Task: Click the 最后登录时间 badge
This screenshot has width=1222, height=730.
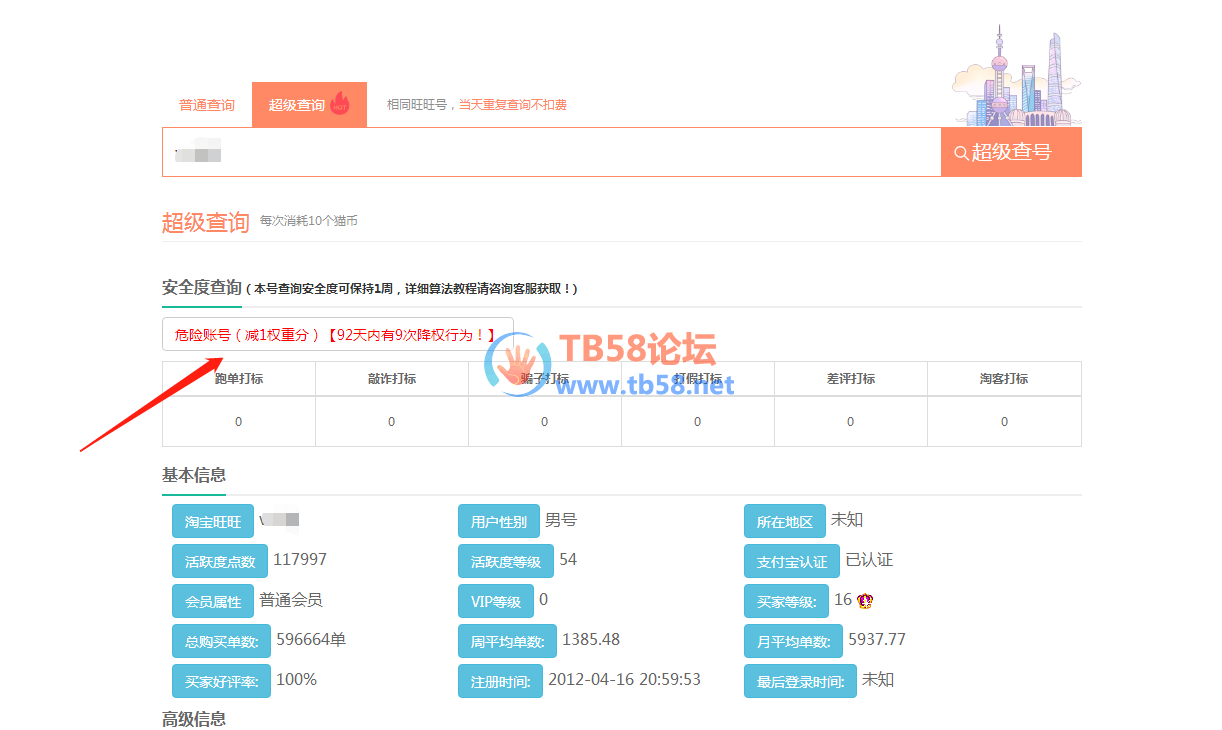Action: pyautogui.click(x=800, y=680)
